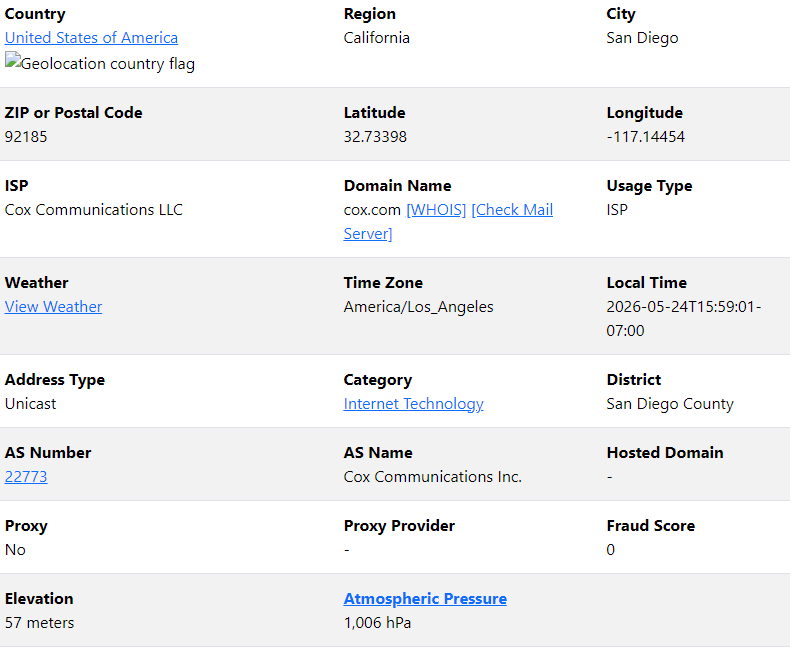The image size is (795, 651).
Task: Click the 57 meters elevation value
Action: 40,623
